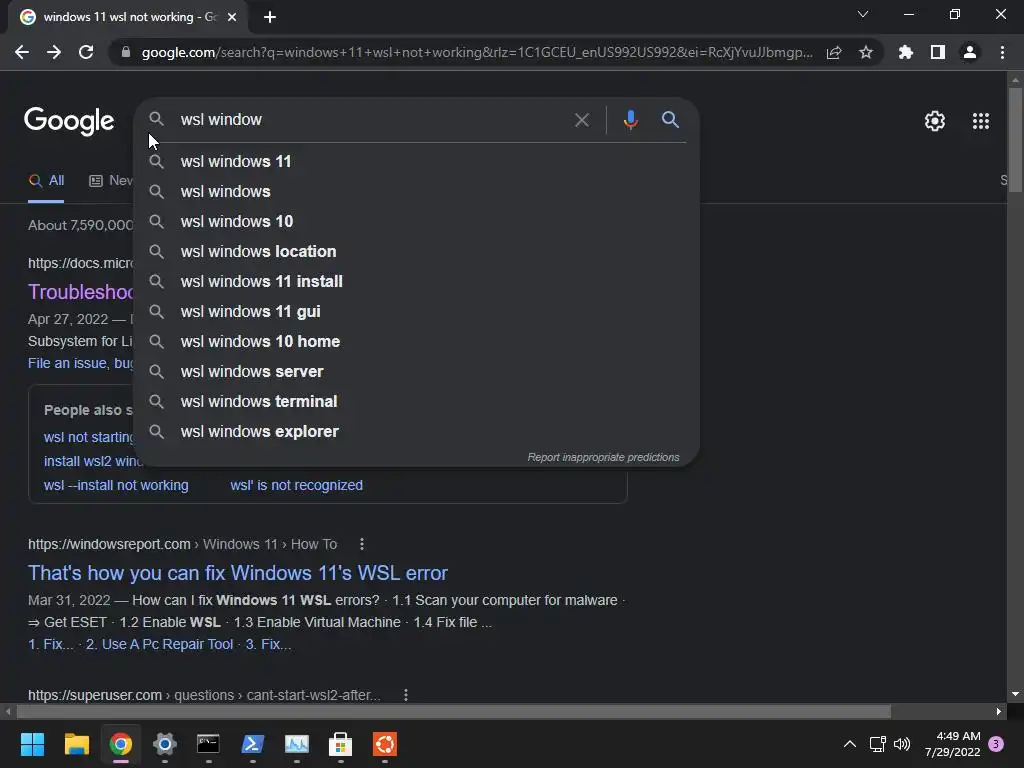Viewport: 1024px width, 768px height.
Task: Open 'That's how you can fix Windows 11's WSL error'
Action: click(238, 573)
